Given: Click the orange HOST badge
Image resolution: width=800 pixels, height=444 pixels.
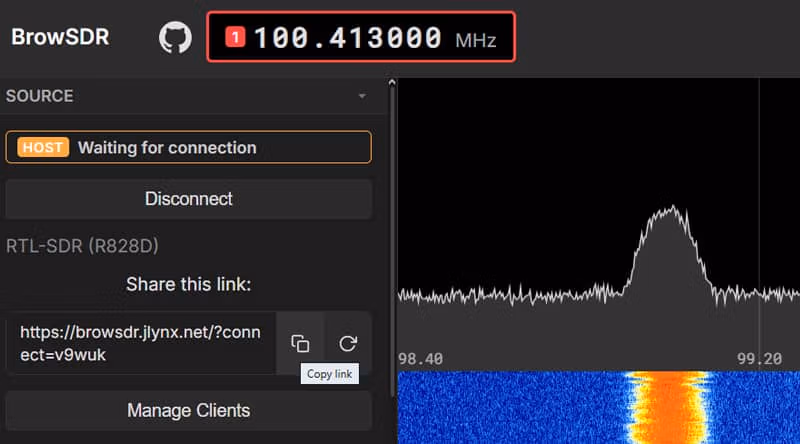Looking at the screenshot, I should click(x=43, y=147).
